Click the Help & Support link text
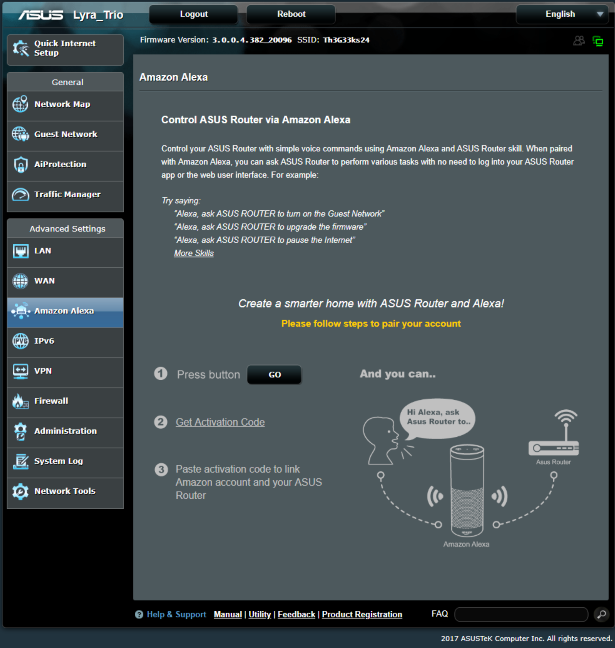The image size is (615, 648). coord(176,615)
